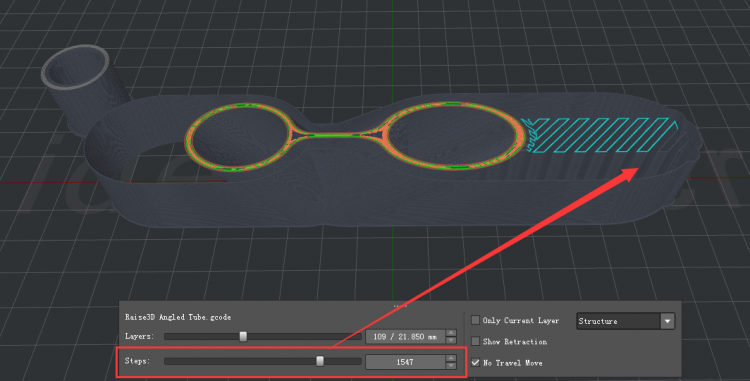Increase the Layers value with up arrow

451,333
